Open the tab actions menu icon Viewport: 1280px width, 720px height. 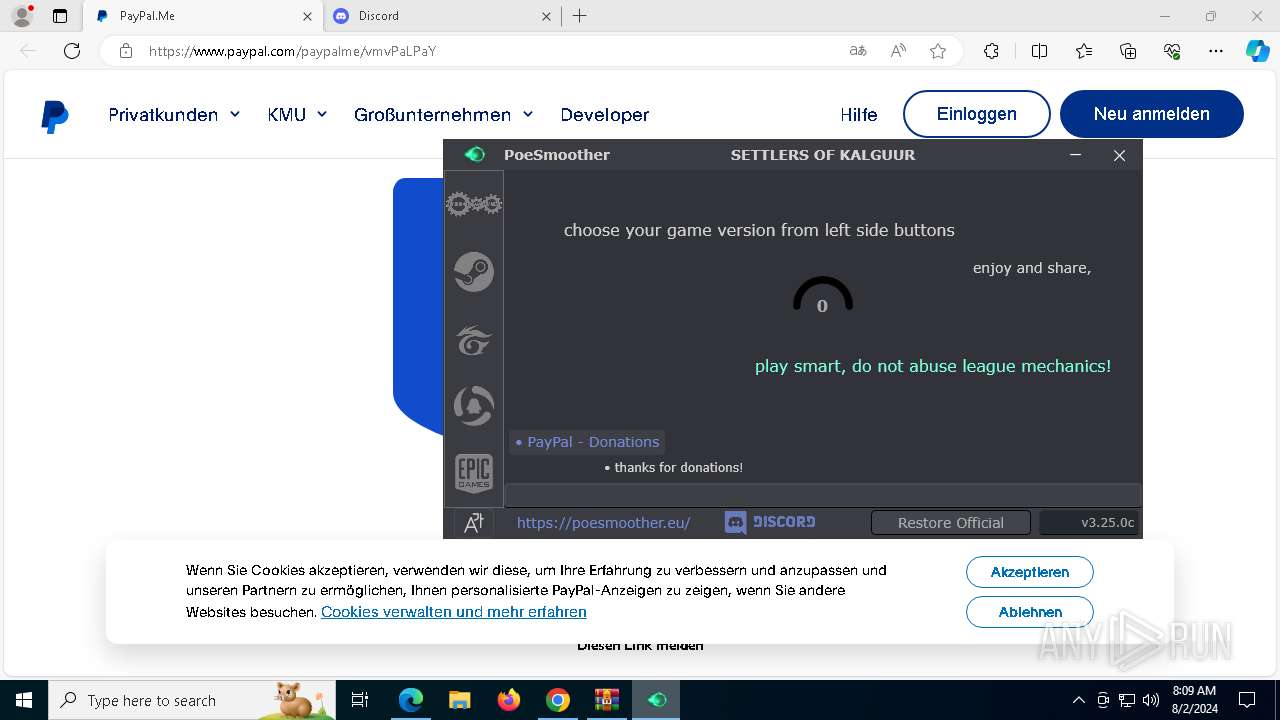click(60, 16)
